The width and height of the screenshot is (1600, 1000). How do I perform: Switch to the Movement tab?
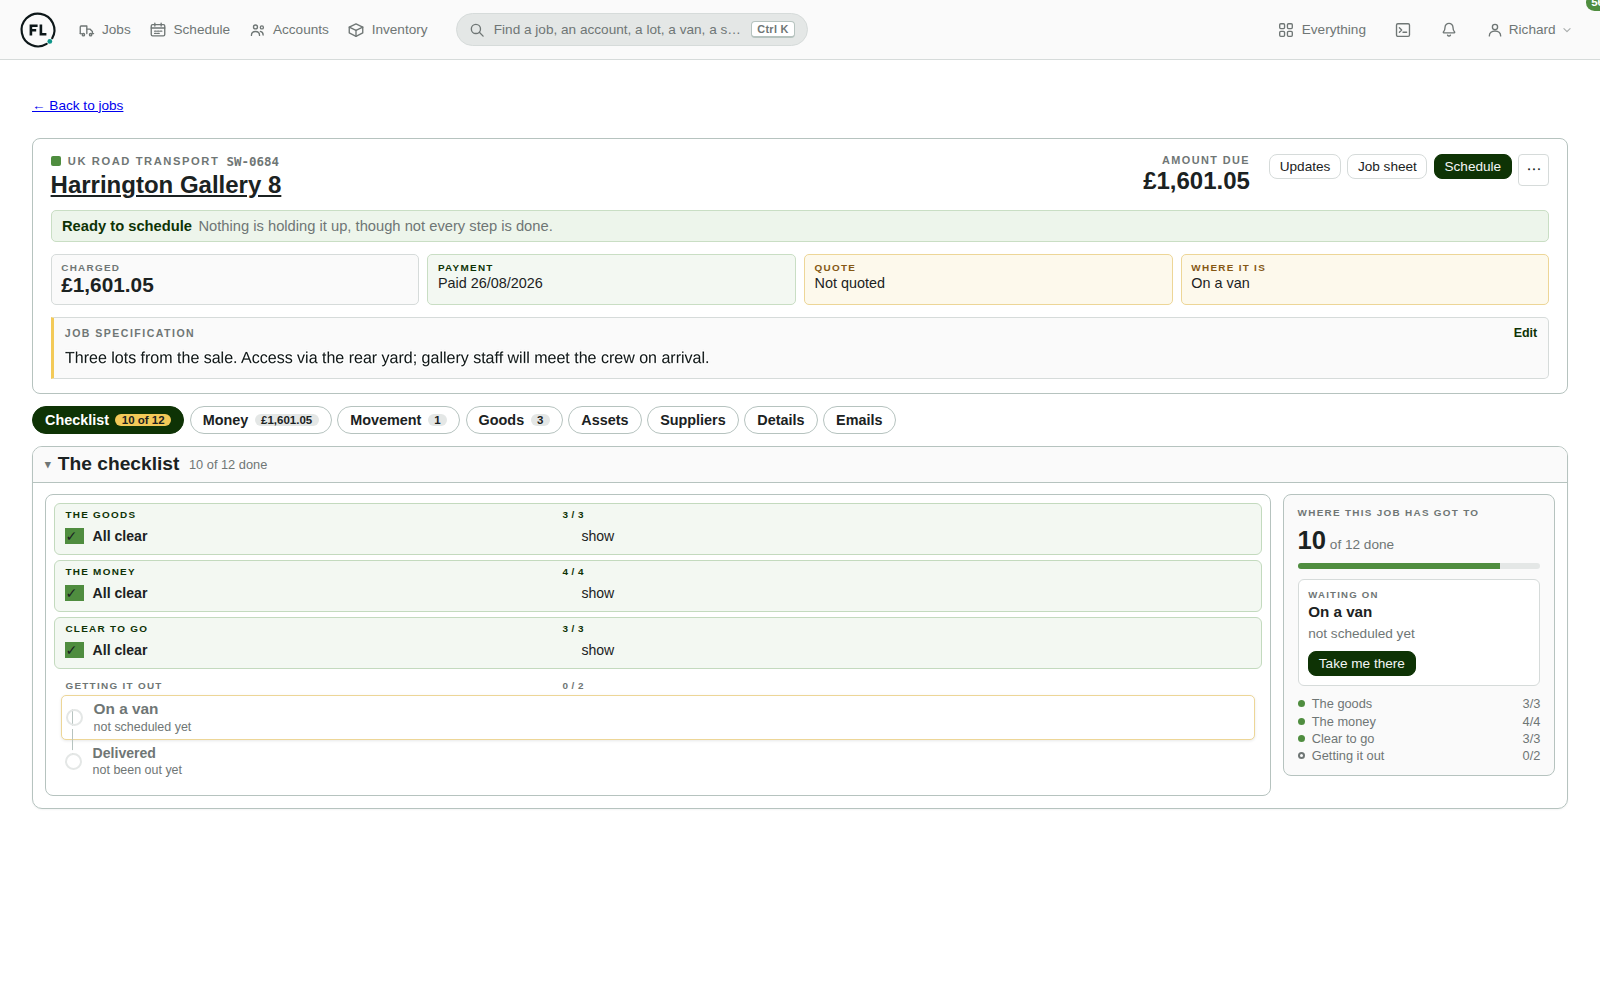pos(398,420)
